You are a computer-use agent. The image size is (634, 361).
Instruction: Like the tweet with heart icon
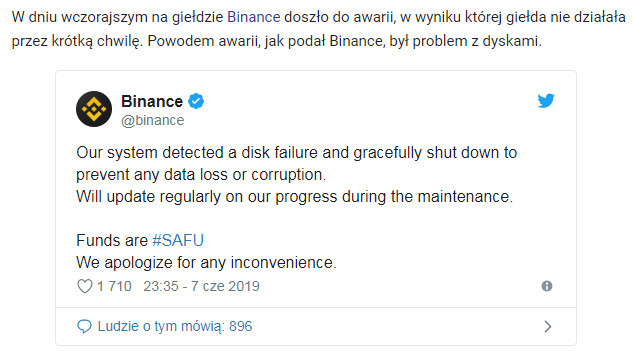(85, 286)
